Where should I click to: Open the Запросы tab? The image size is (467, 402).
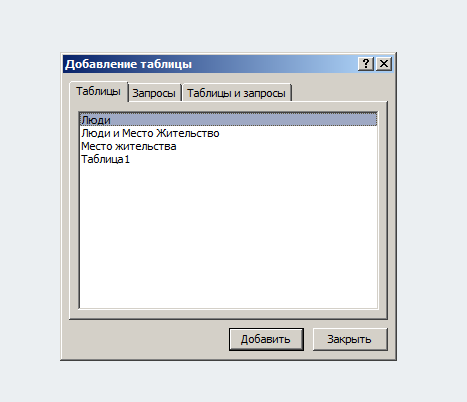pos(154,93)
